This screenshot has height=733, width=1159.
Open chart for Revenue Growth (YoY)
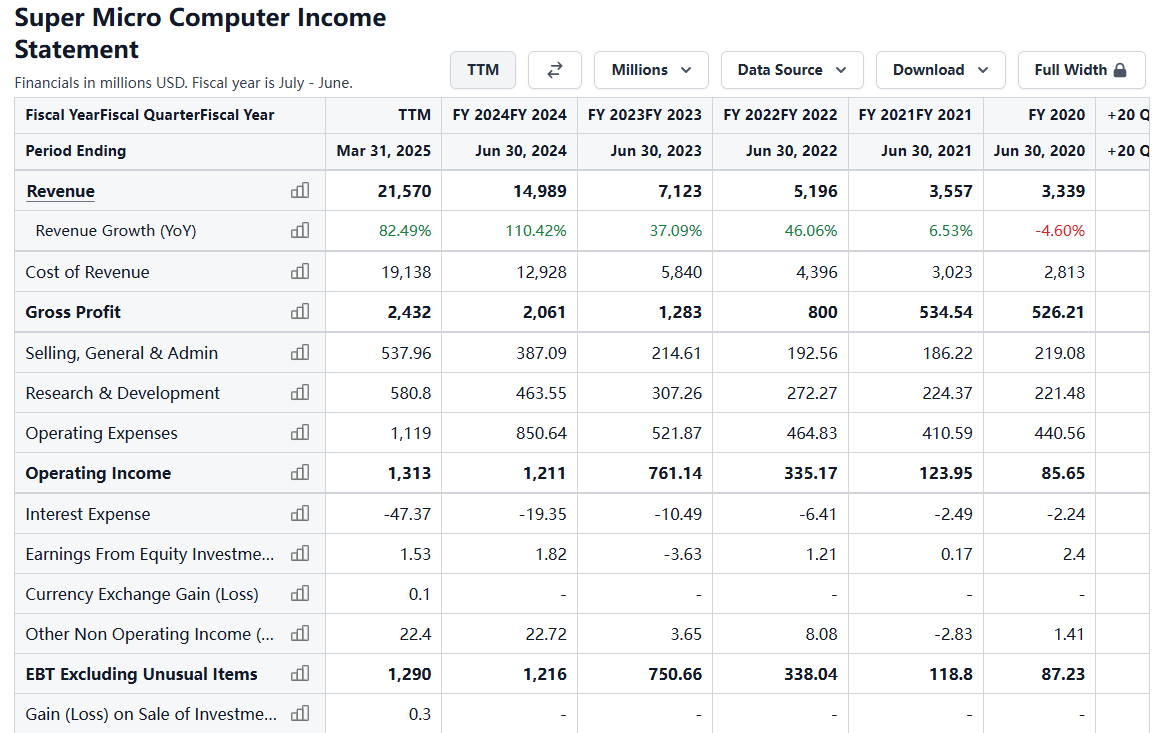pyautogui.click(x=300, y=231)
